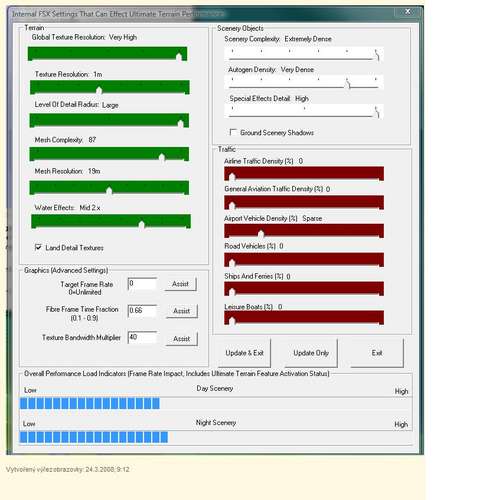
Task: Toggle the Land Detail Textures checkbox
Action: [38, 247]
